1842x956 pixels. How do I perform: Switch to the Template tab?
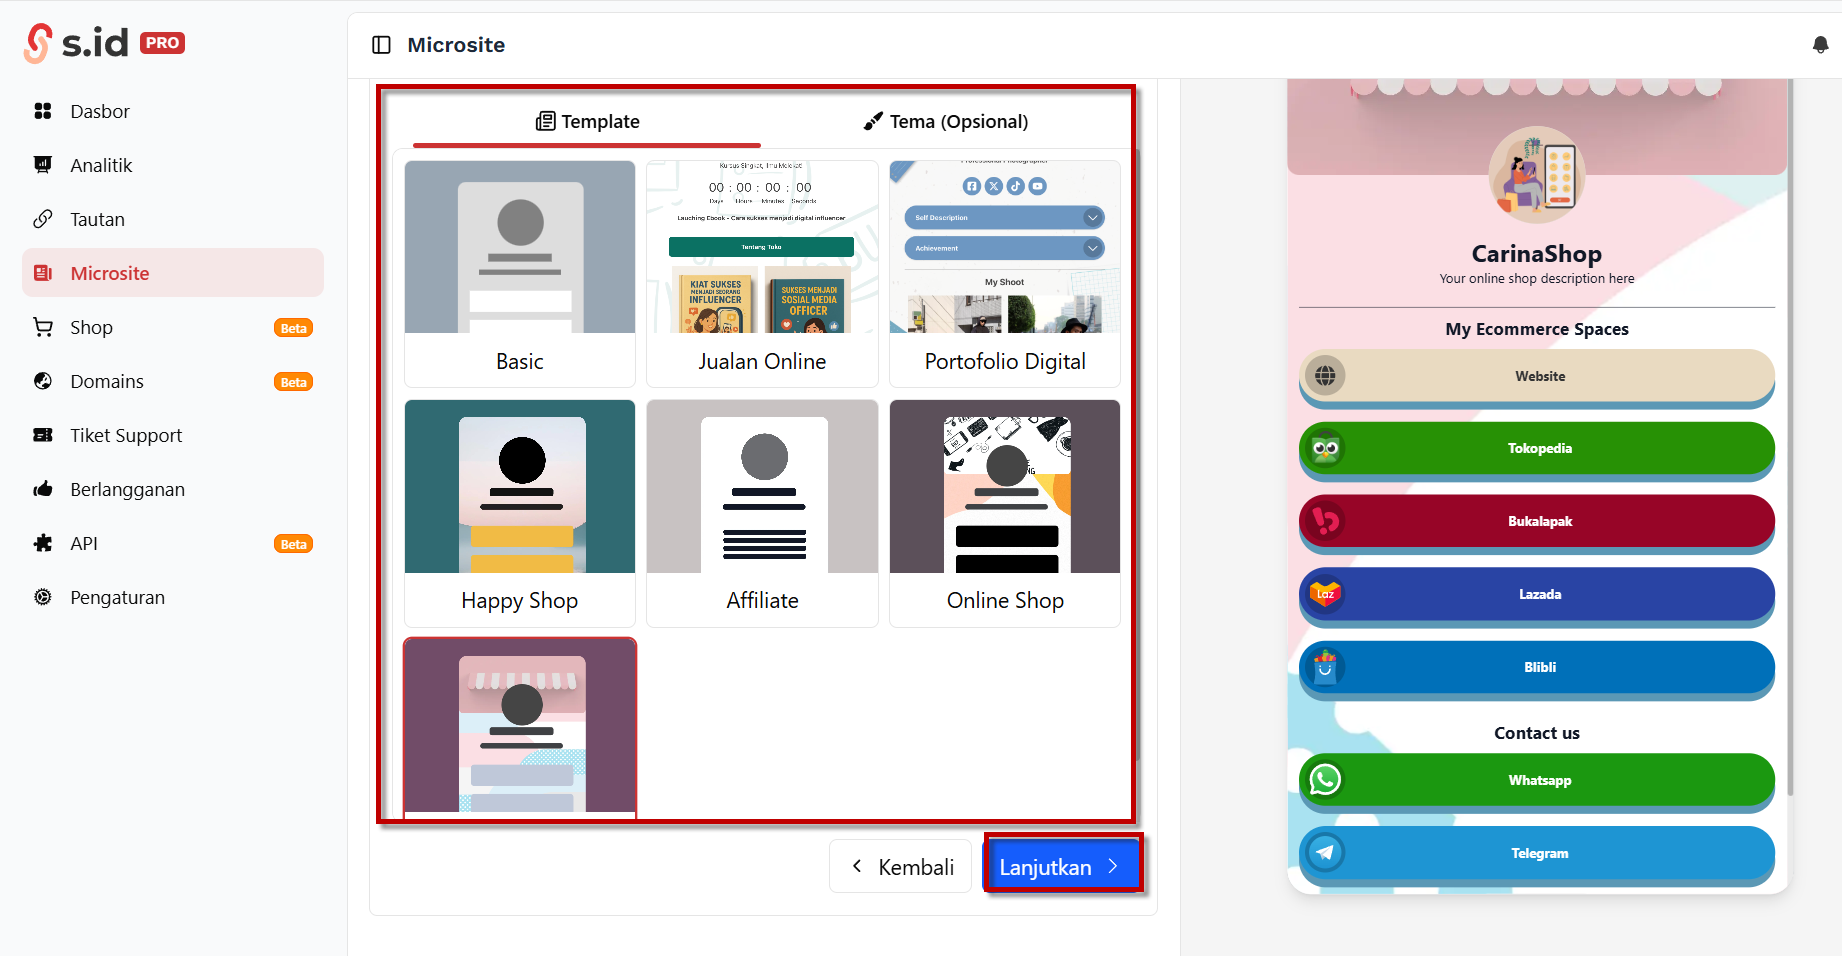[588, 121]
